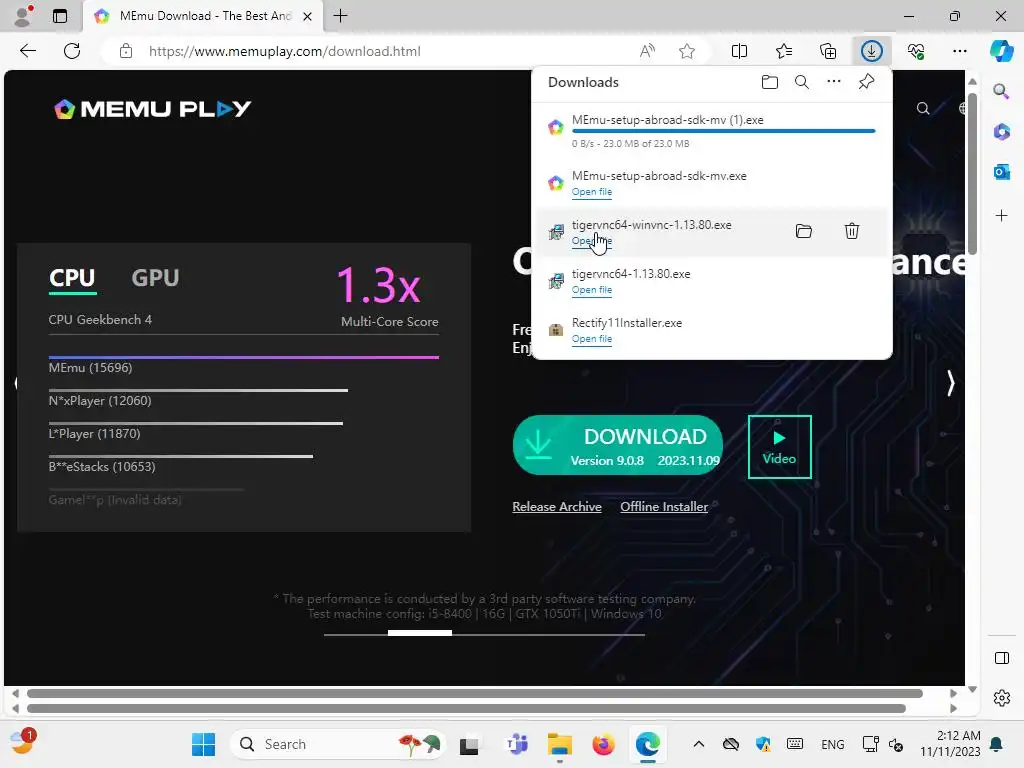This screenshot has height=768, width=1024.
Task: Search within the downloads list
Action: pyautogui.click(x=801, y=82)
